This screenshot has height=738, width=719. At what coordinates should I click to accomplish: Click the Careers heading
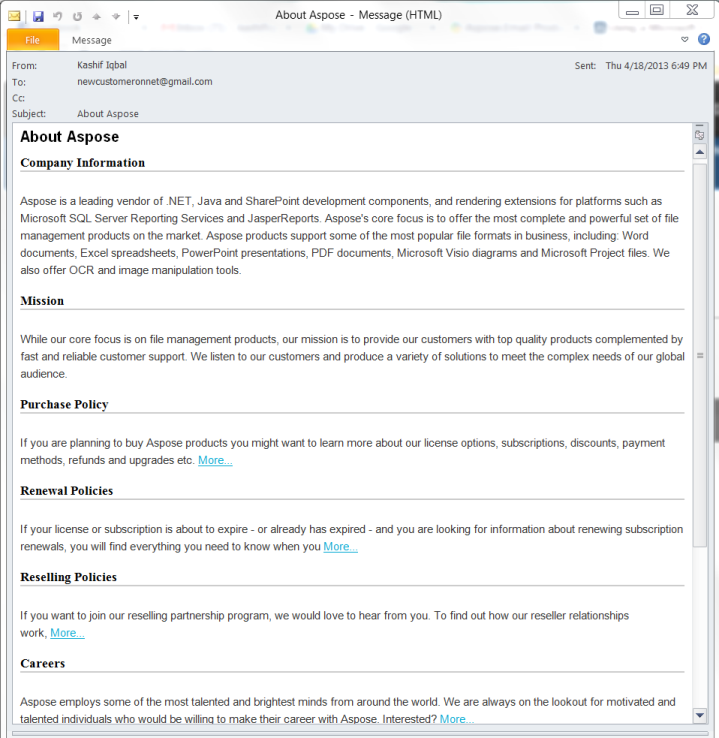43,663
